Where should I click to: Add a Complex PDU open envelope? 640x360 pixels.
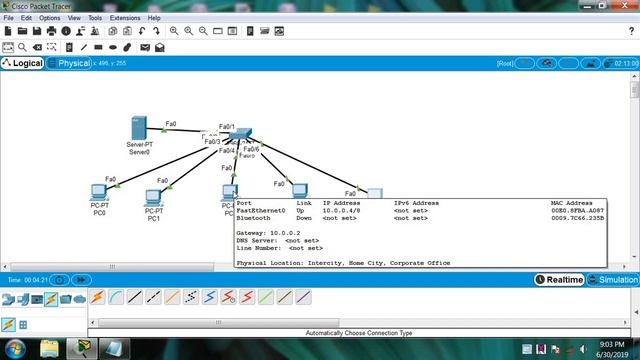(160, 47)
